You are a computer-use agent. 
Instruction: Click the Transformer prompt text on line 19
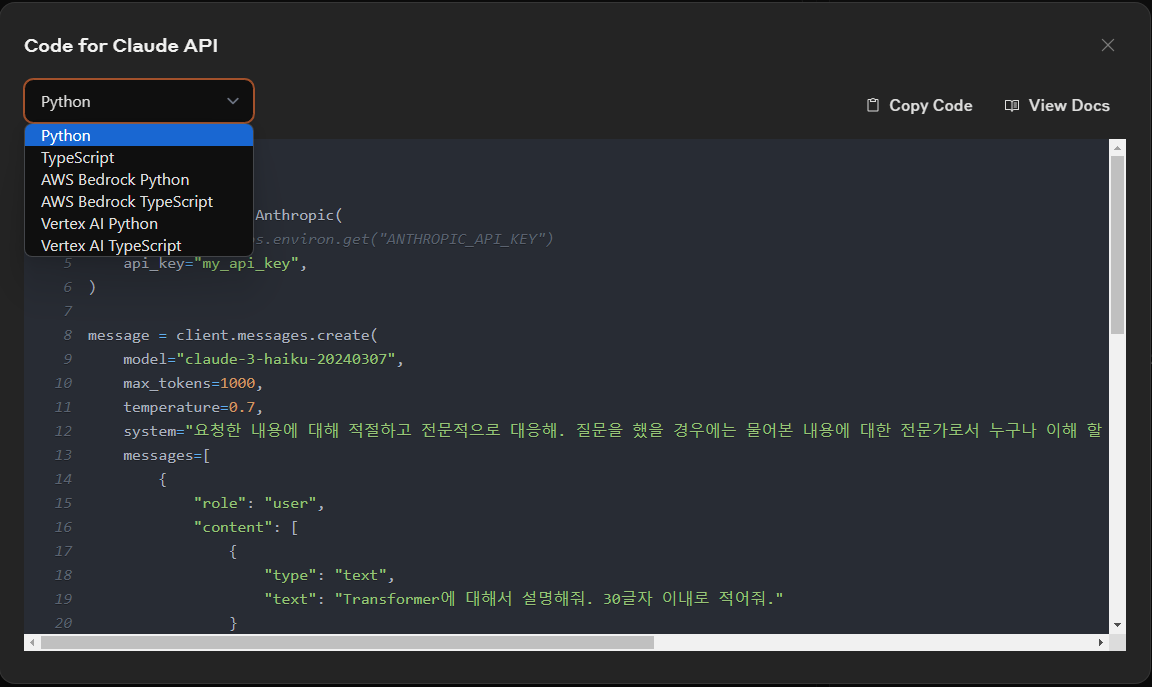coord(559,599)
